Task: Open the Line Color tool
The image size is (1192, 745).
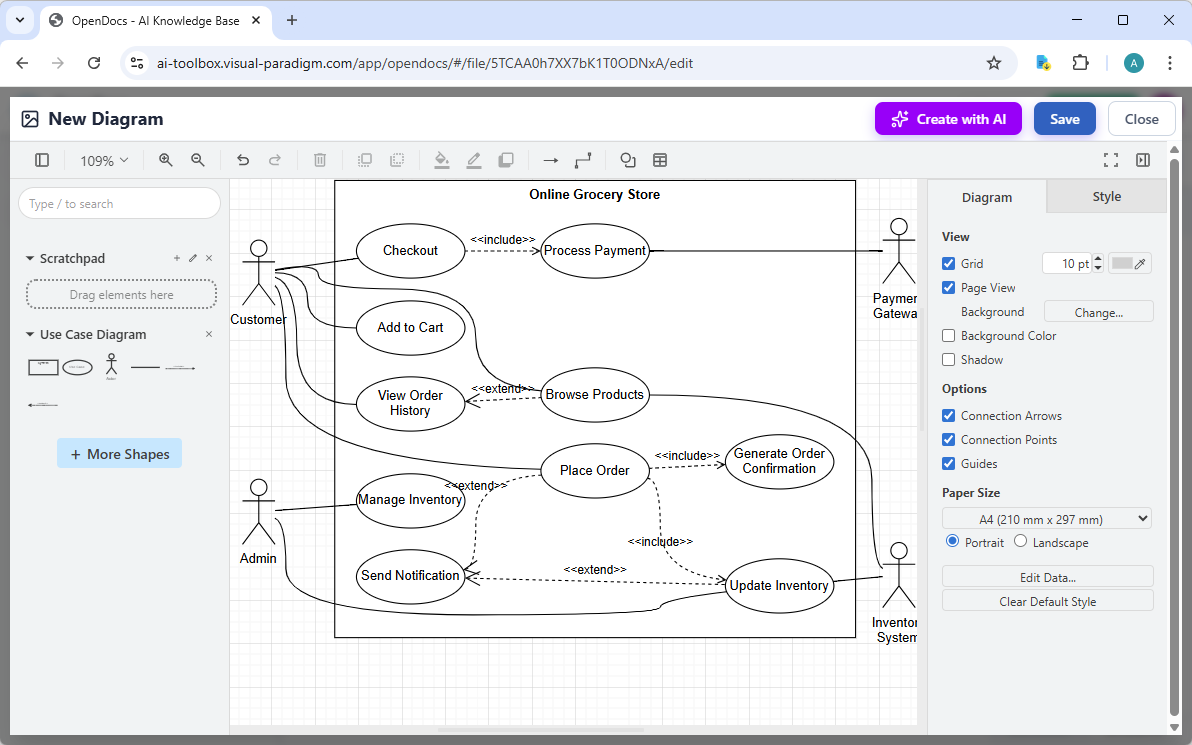Action: click(x=473, y=160)
